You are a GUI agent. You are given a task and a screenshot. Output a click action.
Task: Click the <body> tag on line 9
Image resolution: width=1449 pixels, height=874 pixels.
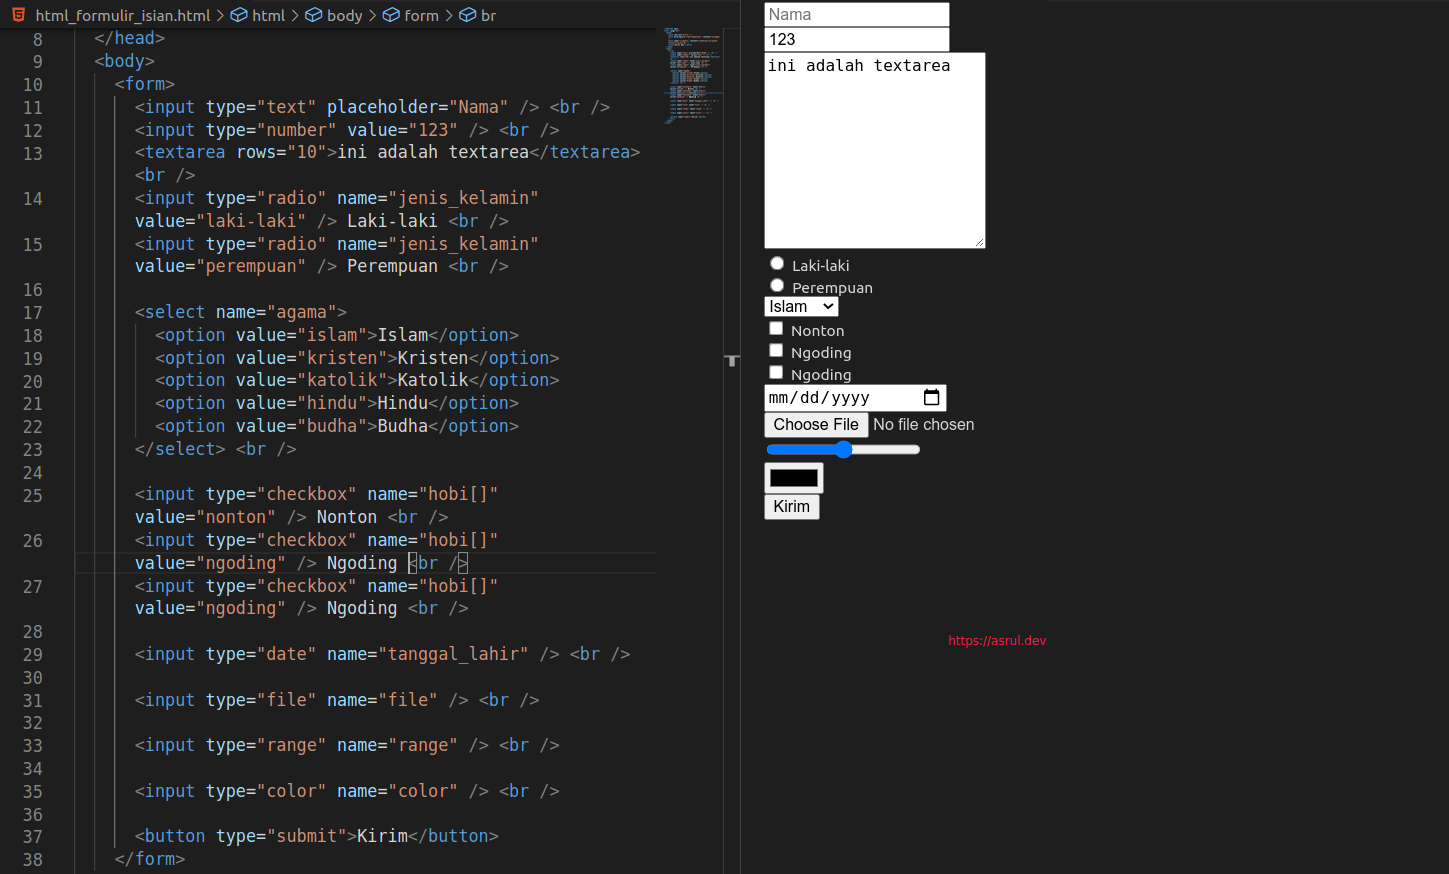(x=125, y=61)
